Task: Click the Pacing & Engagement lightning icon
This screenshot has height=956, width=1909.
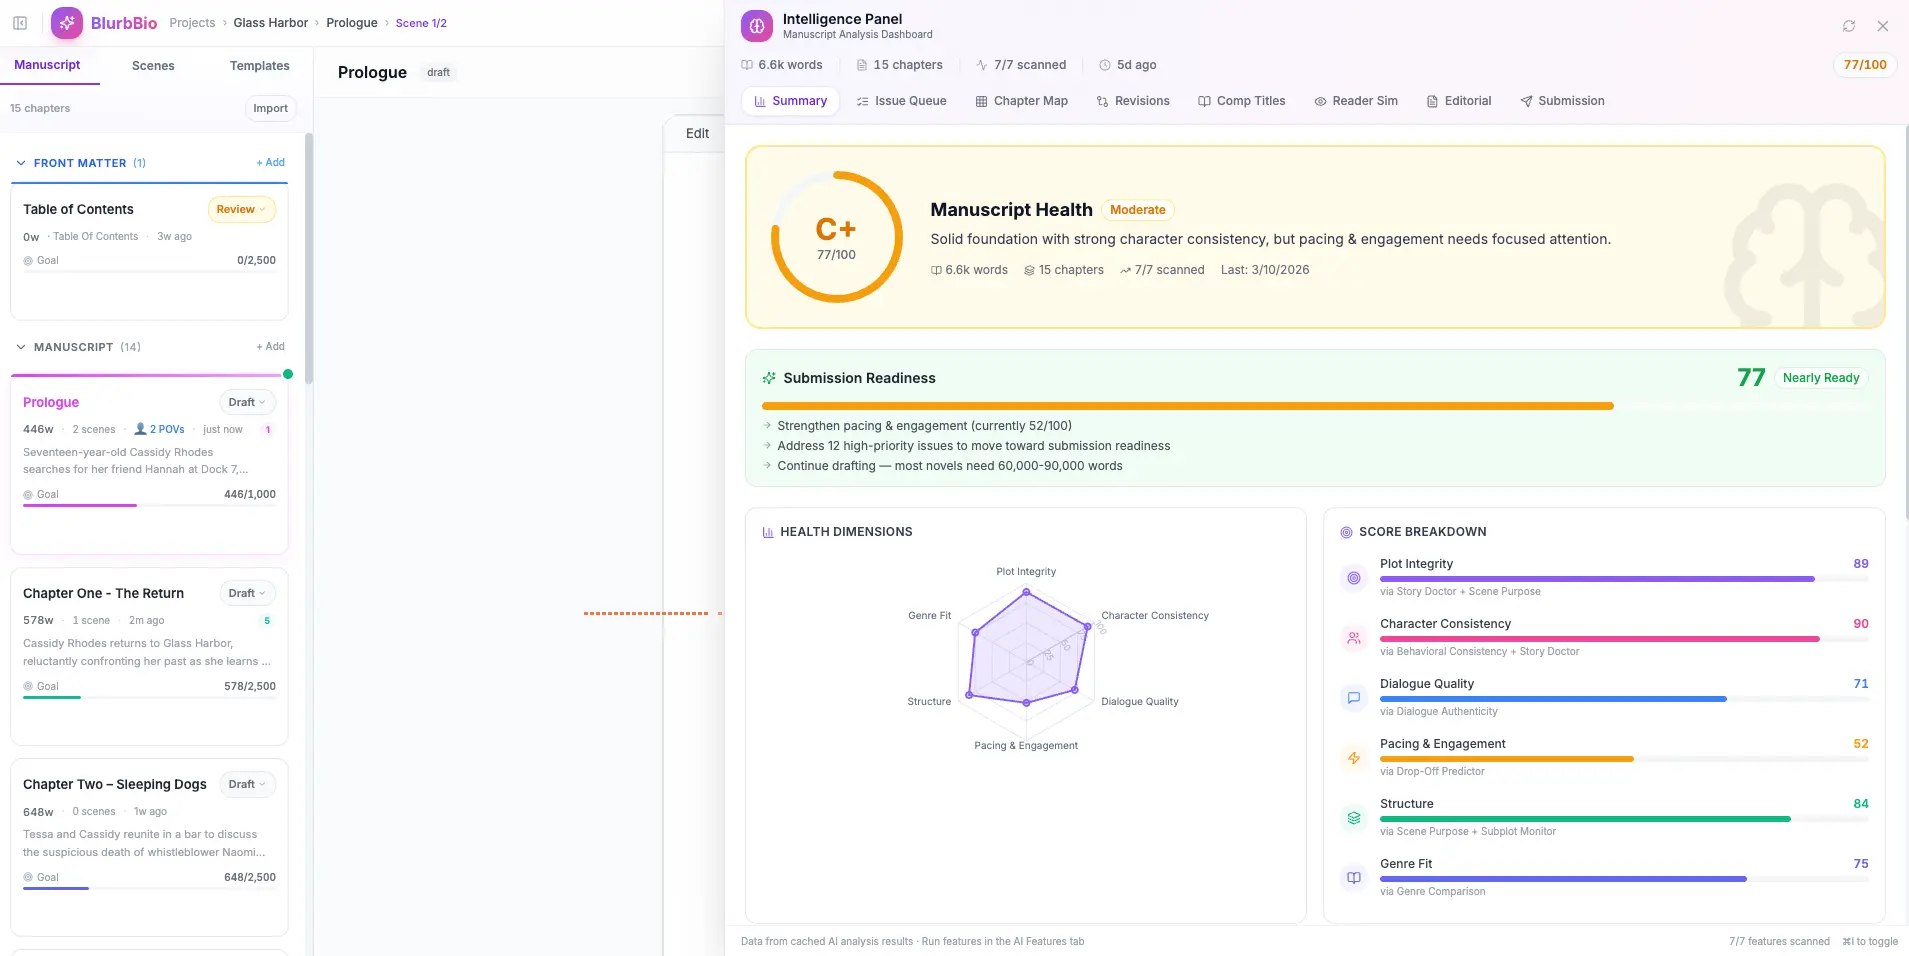Action: point(1354,758)
